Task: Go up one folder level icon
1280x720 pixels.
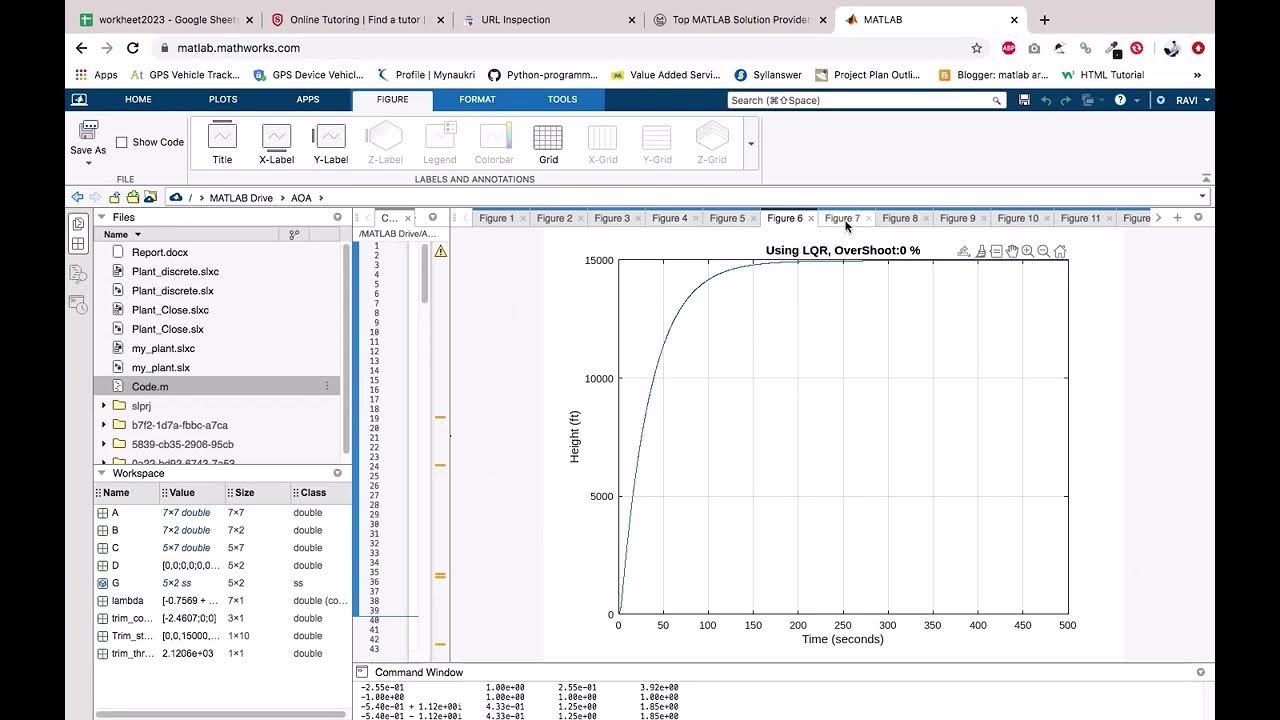Action: point(114,197)
